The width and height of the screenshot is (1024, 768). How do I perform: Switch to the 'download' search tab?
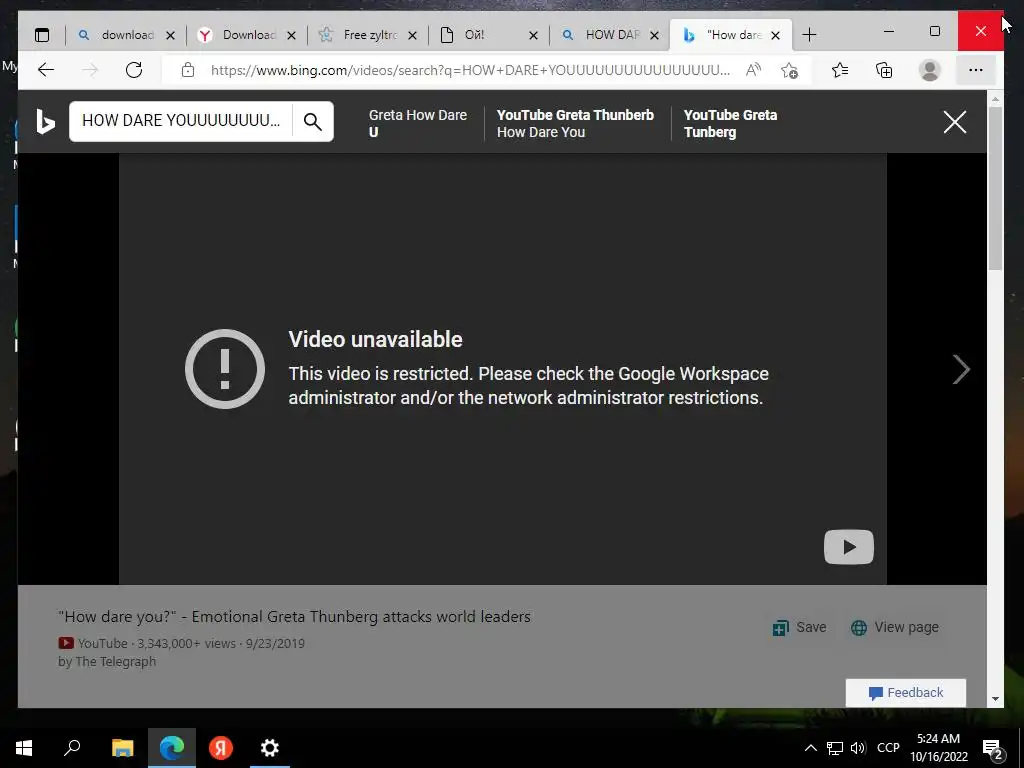tap(125, 35)
